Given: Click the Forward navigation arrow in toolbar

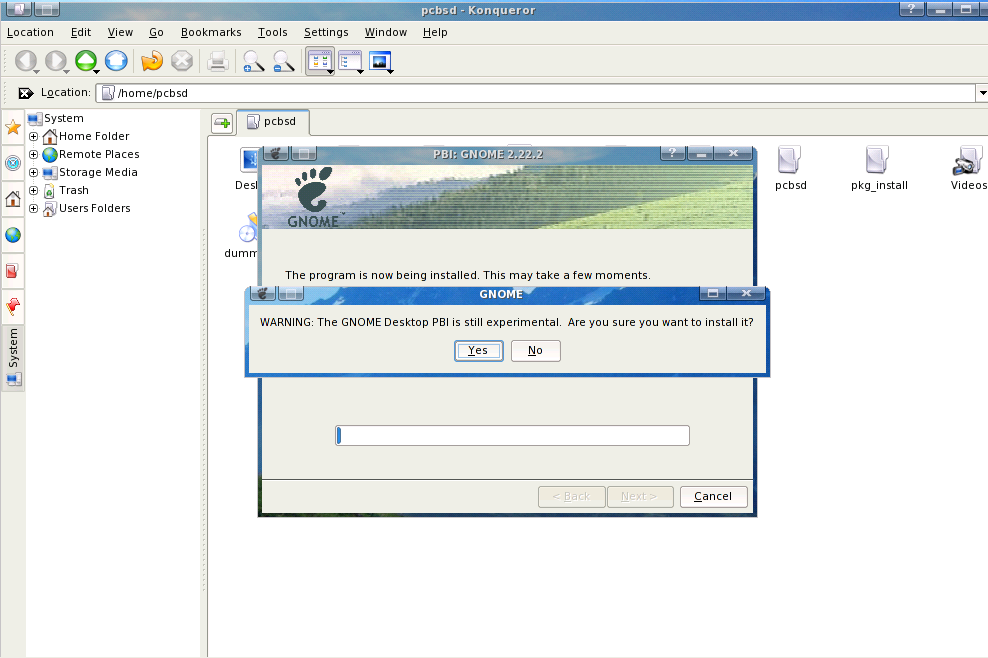Looking at the screenshot, I should (56, 61).
